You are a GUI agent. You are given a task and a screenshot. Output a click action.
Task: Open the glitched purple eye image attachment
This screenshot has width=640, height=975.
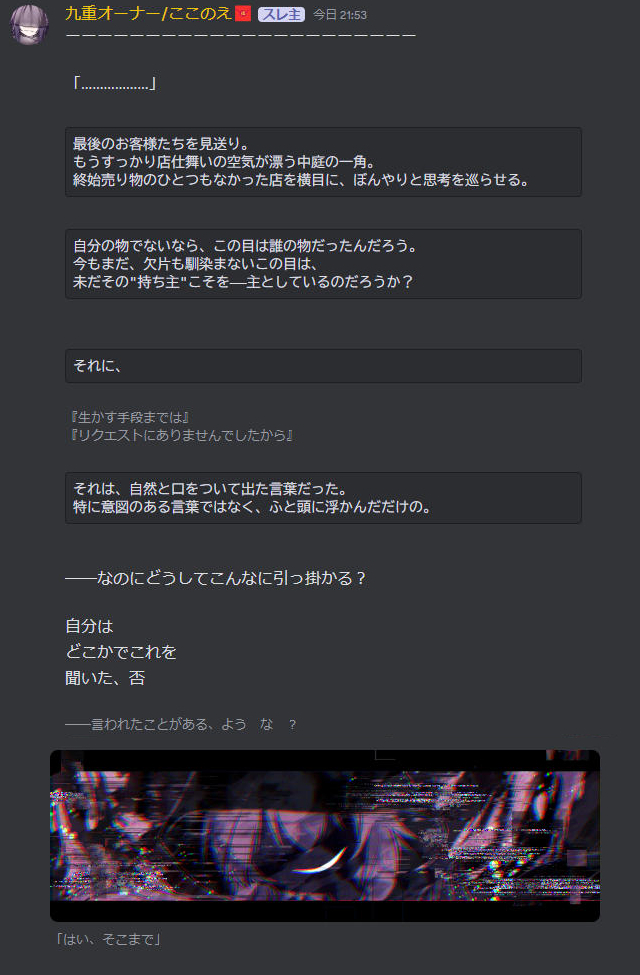click(325, 836)
